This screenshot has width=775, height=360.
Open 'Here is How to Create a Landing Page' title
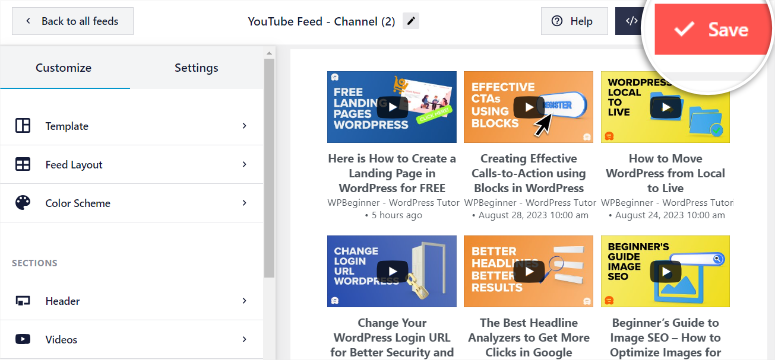coord(392,173)
